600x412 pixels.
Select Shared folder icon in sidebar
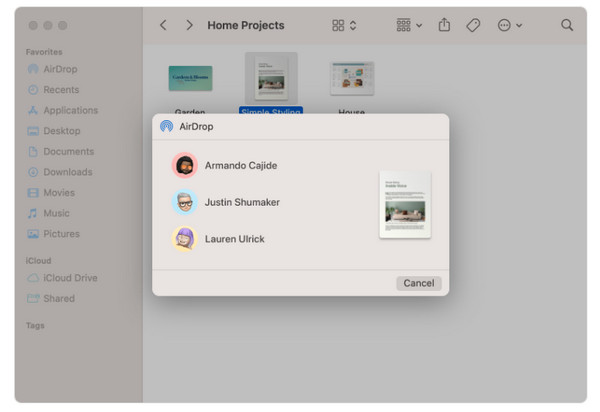pos(33,298)
